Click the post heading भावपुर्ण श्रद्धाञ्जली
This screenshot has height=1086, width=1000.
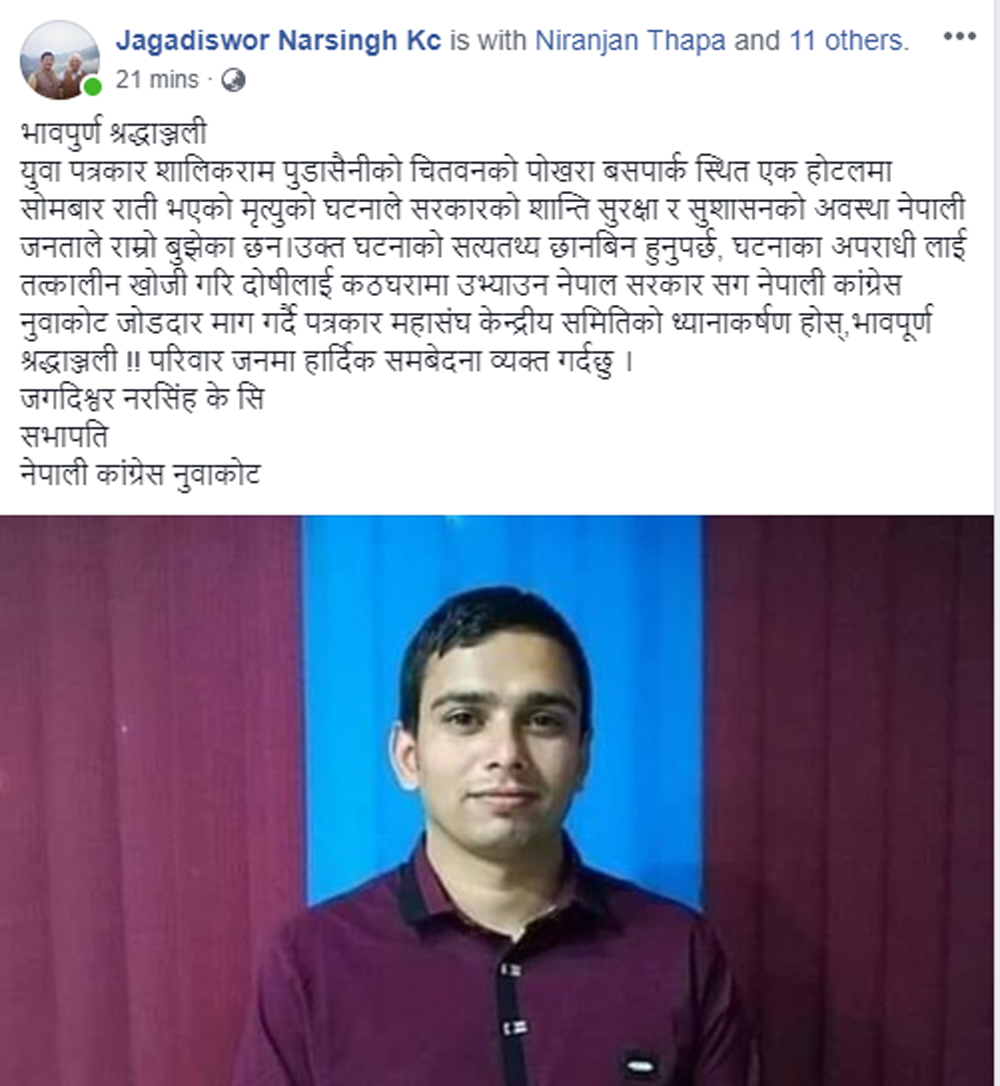click(x=114, y=134)
